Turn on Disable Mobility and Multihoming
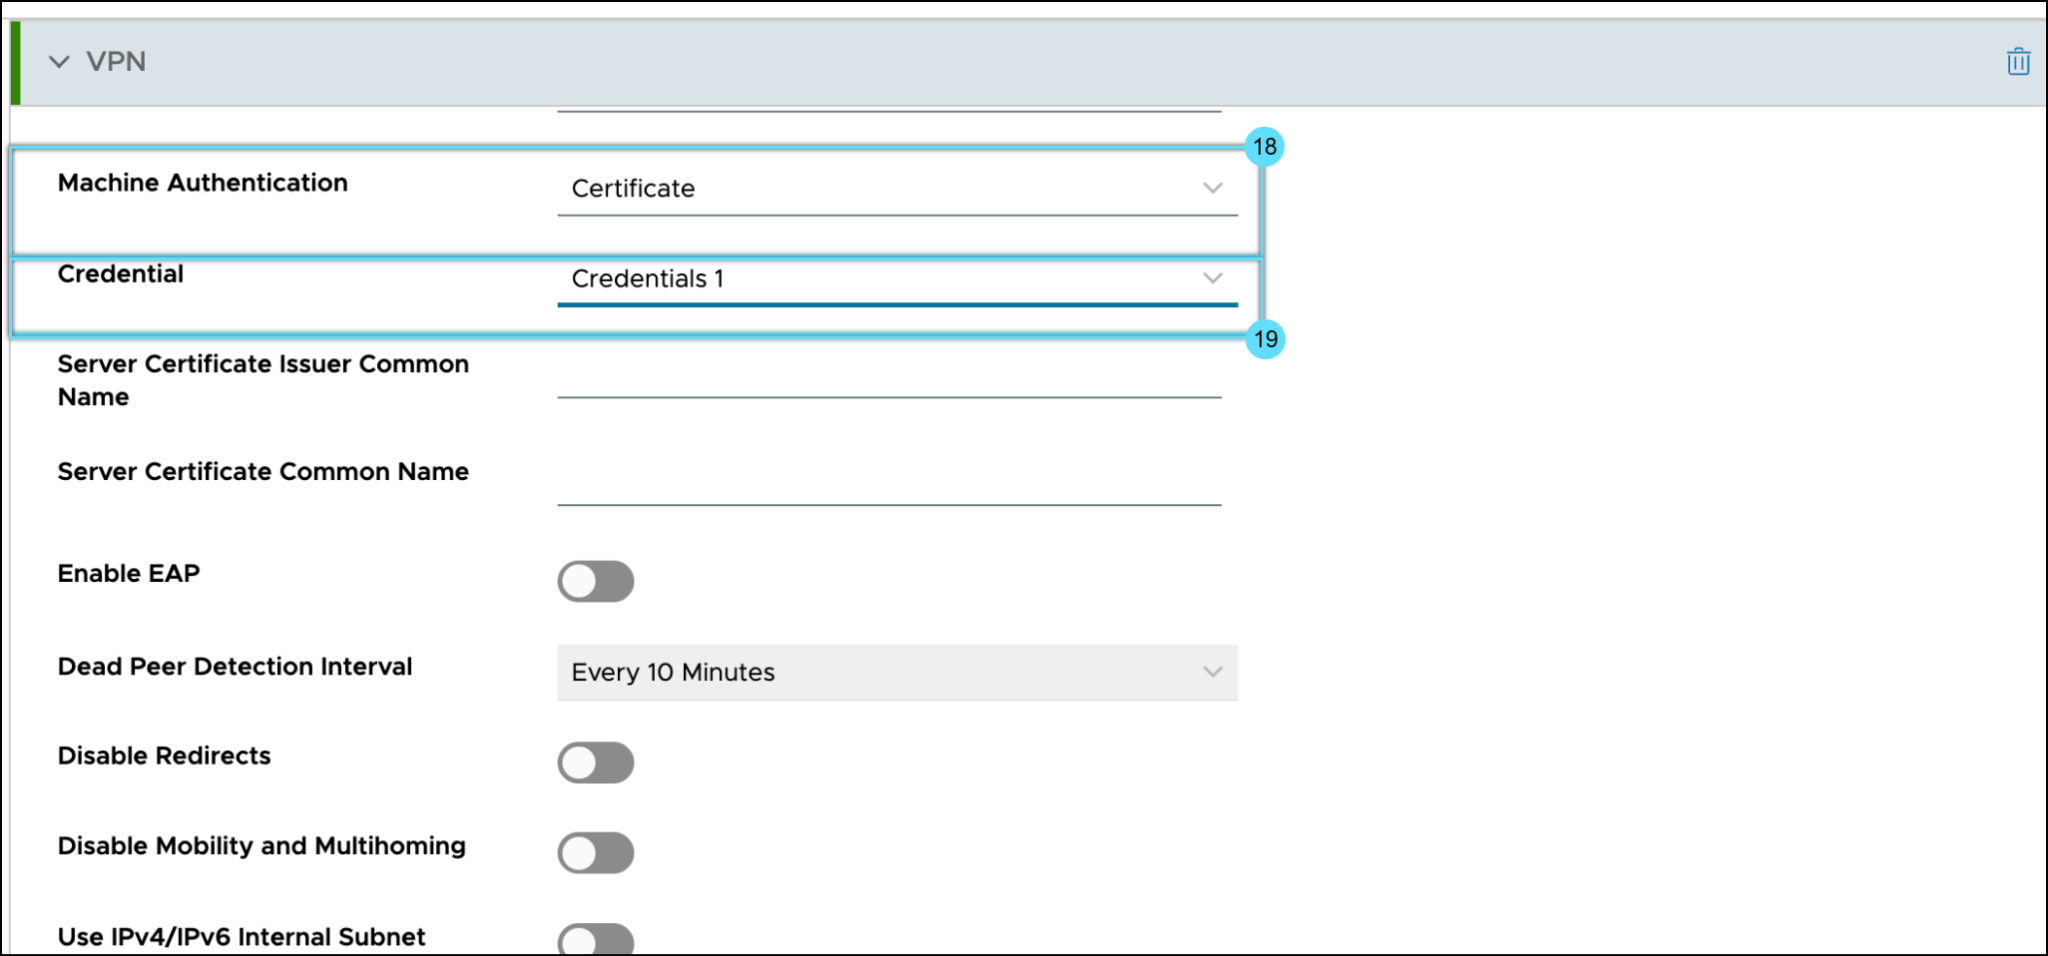 595,853
